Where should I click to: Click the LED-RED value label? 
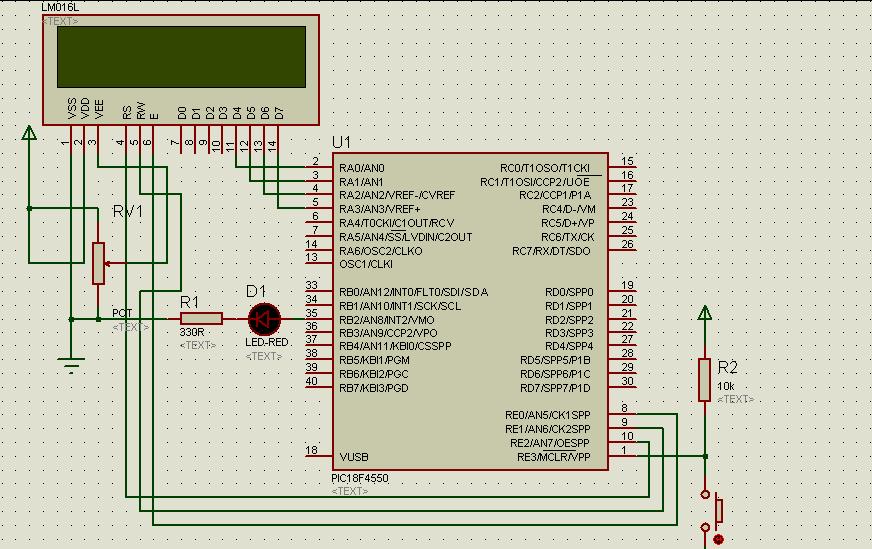[x=267, y=342]
